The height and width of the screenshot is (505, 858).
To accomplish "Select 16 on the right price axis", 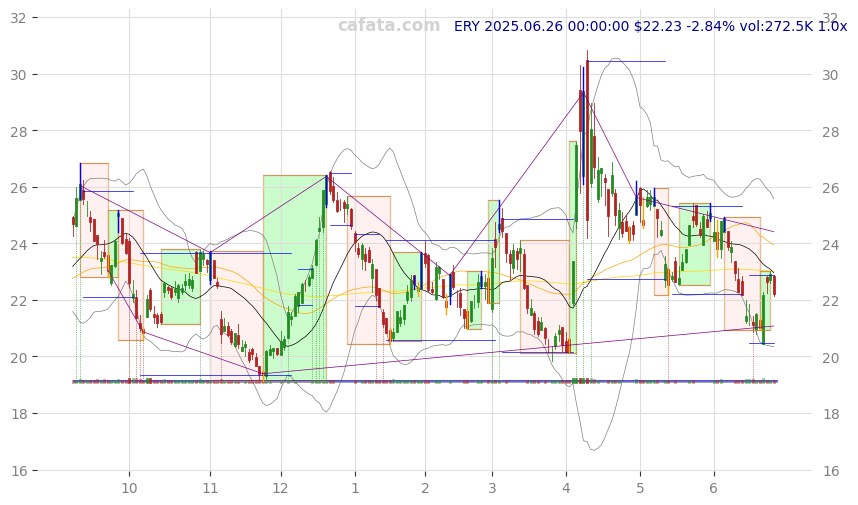I will point(830,471).
